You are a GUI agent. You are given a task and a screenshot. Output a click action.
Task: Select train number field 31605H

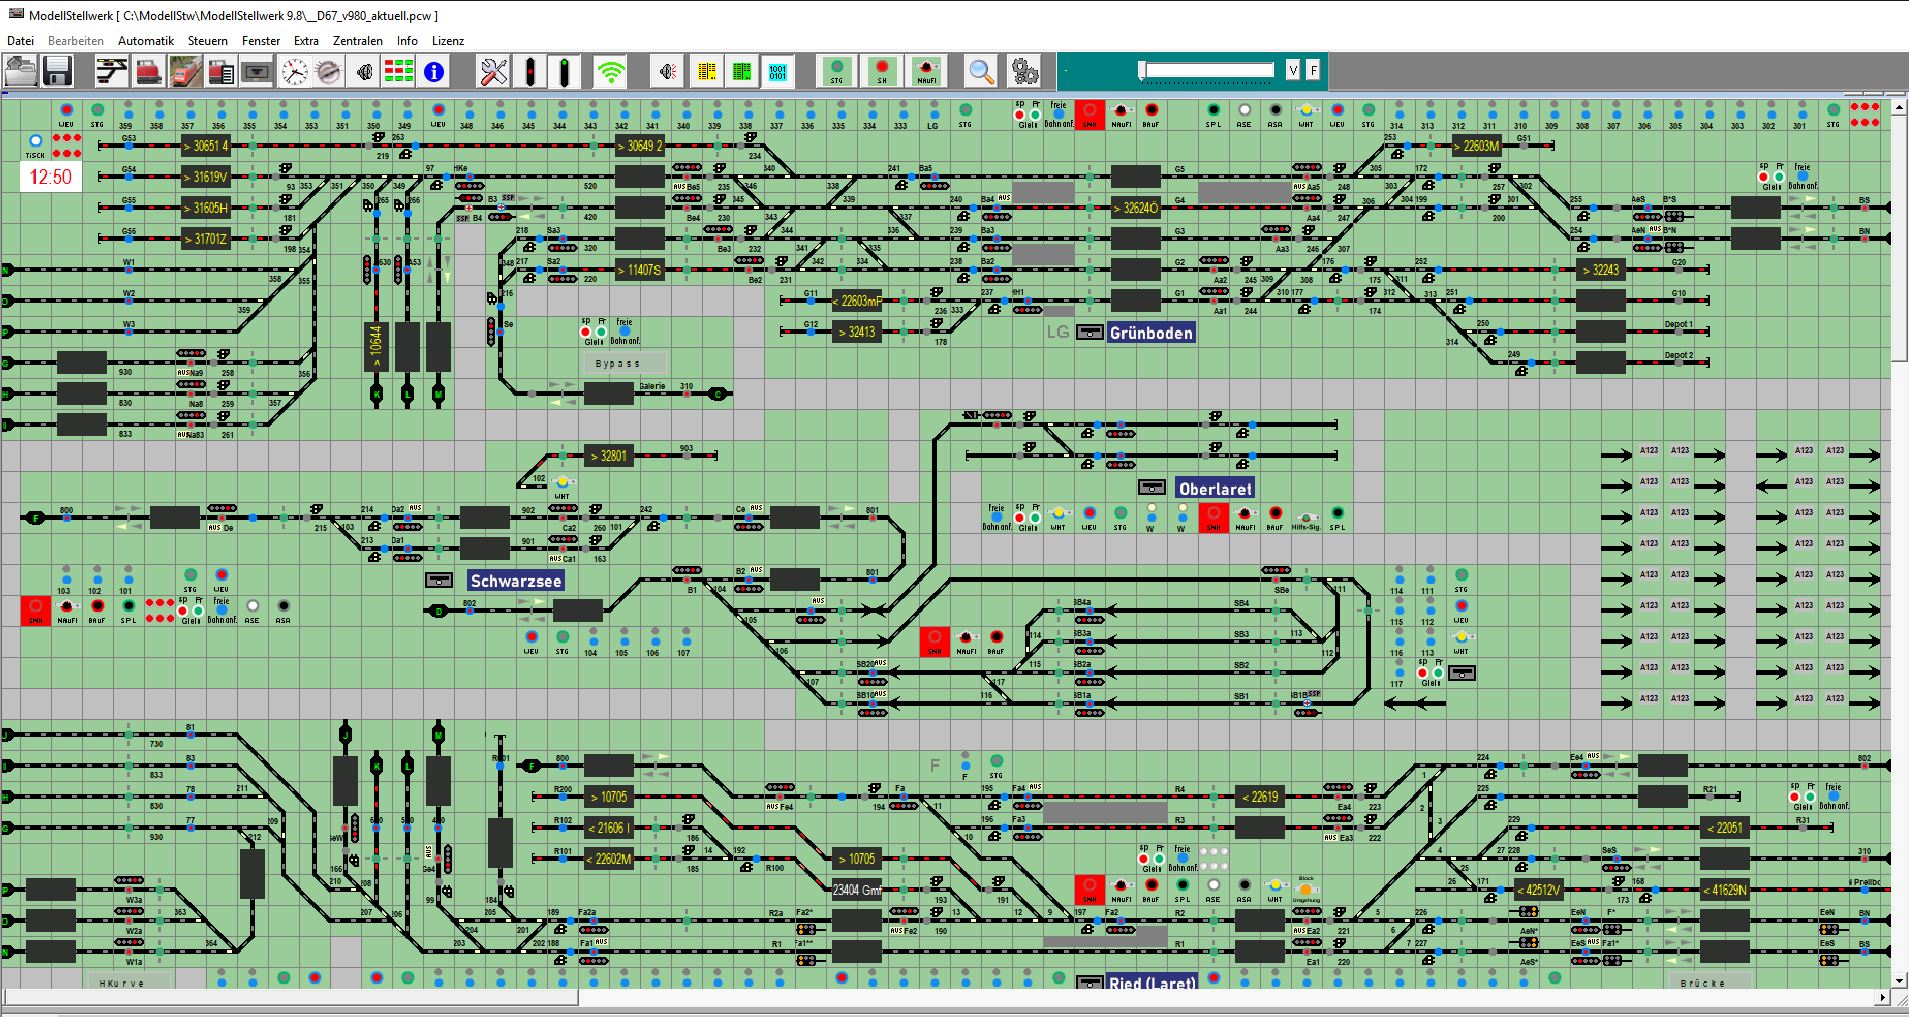[205, 208]
